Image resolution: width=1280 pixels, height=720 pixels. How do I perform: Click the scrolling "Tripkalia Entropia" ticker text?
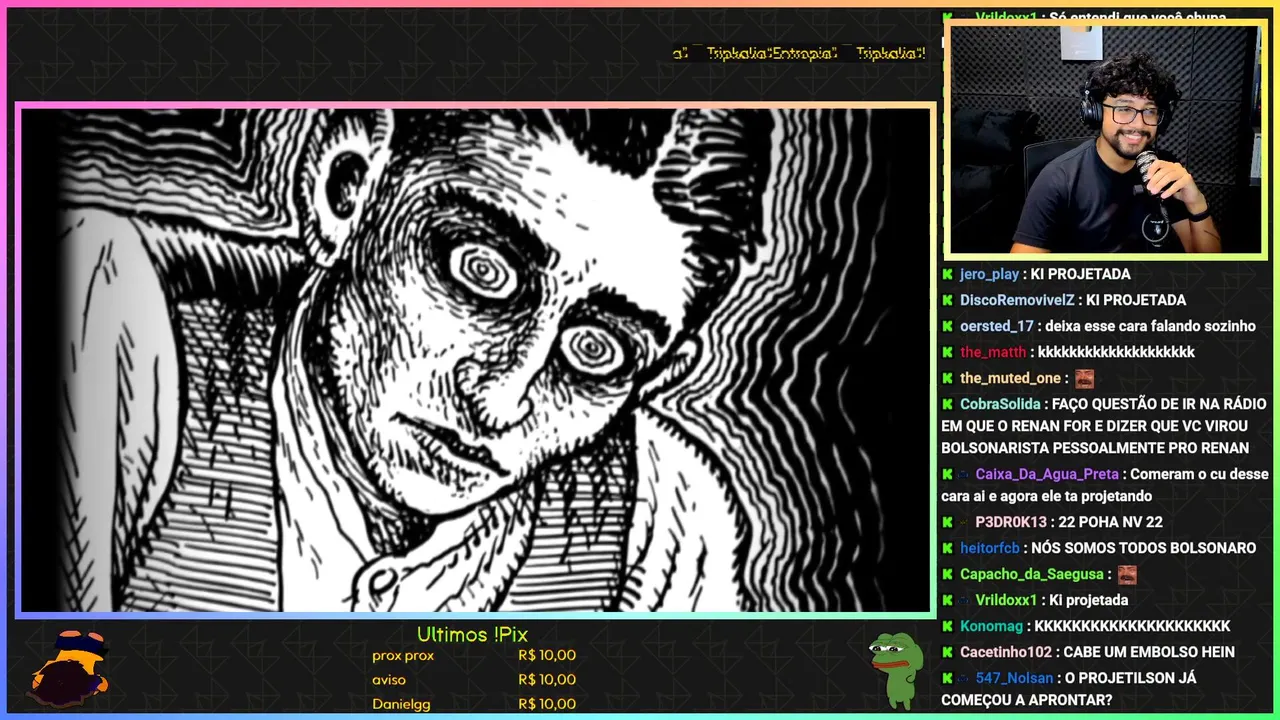click(799, 53)
